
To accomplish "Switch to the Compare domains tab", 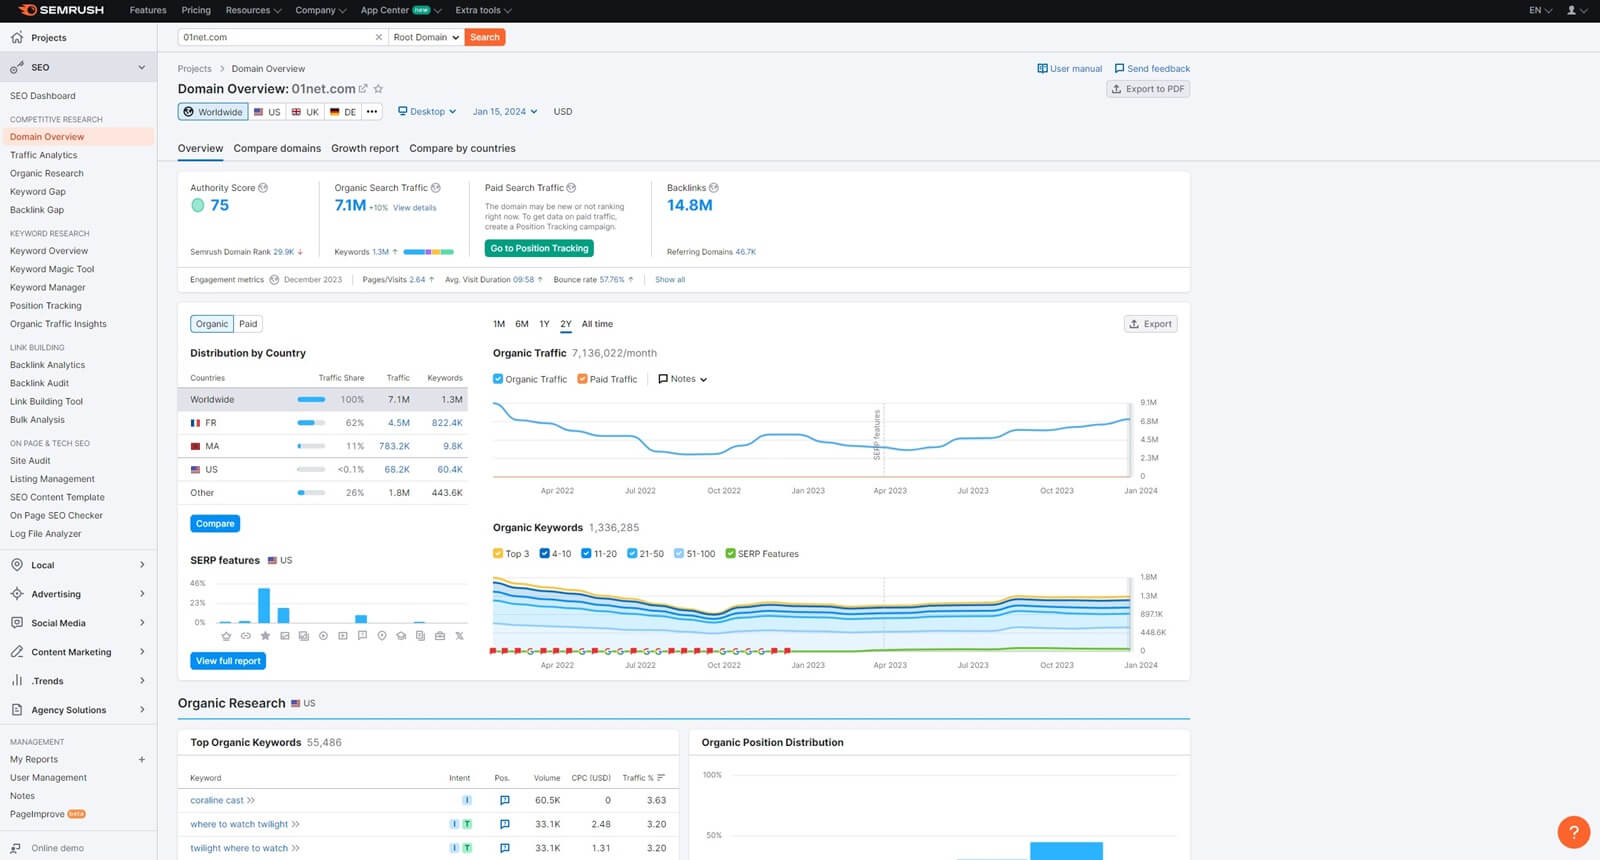I will coord(277,148).
